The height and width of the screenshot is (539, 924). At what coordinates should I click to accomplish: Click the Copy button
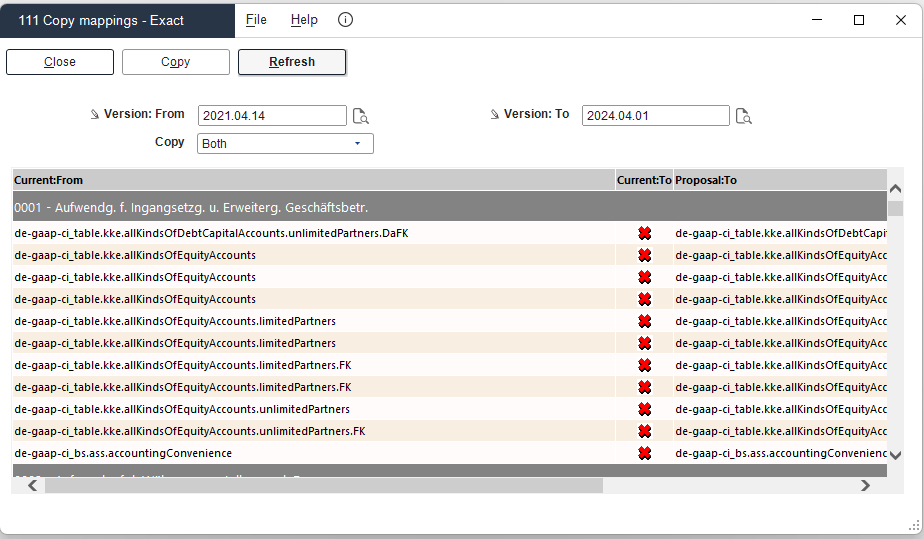(176, 62)
